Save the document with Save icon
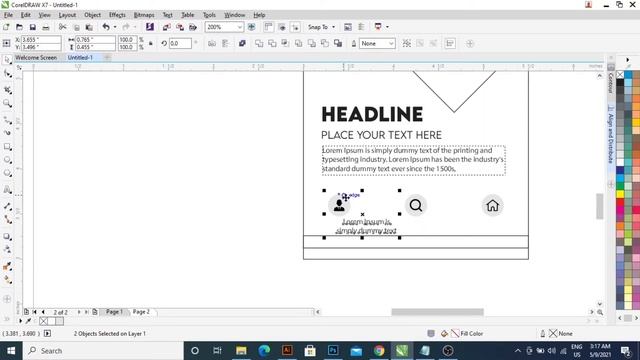640x360 pixels. pos(32,27)
